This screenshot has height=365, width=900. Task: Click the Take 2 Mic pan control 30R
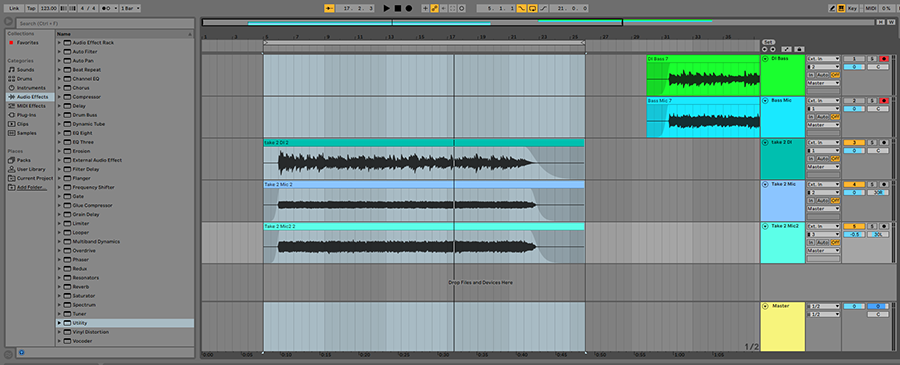[x=878, y=192]
